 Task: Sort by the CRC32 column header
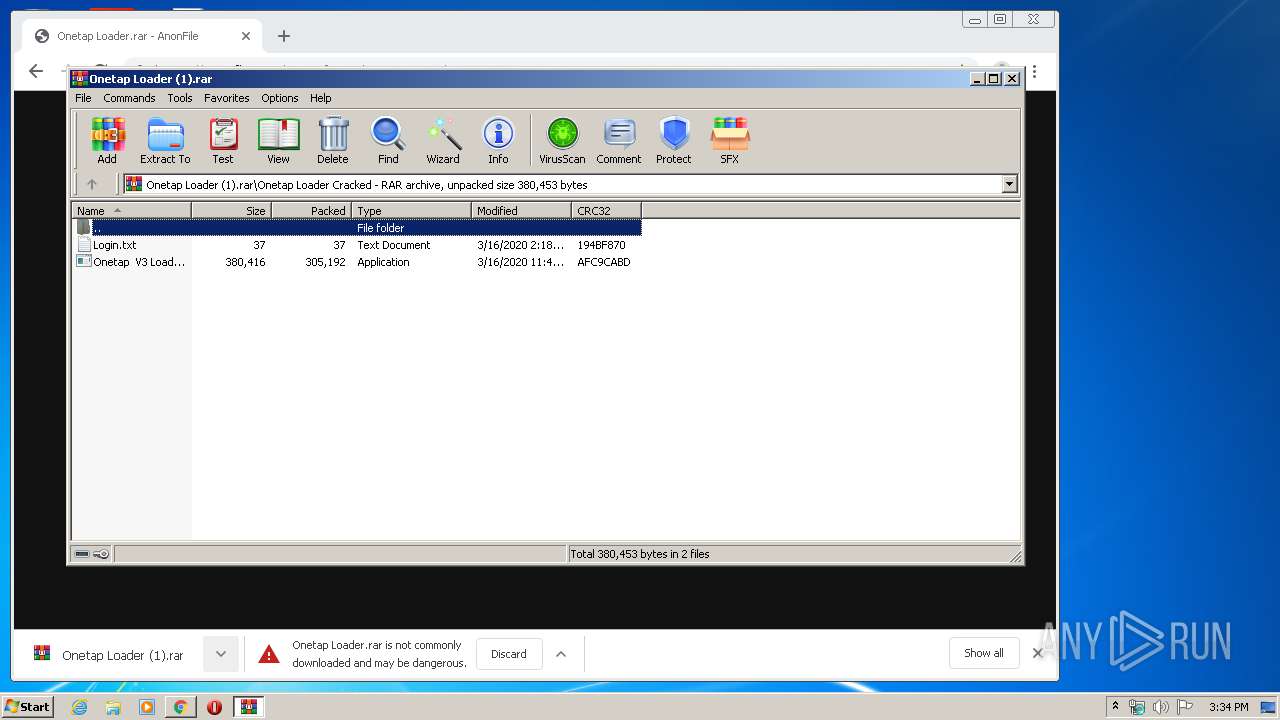point(606,210)
